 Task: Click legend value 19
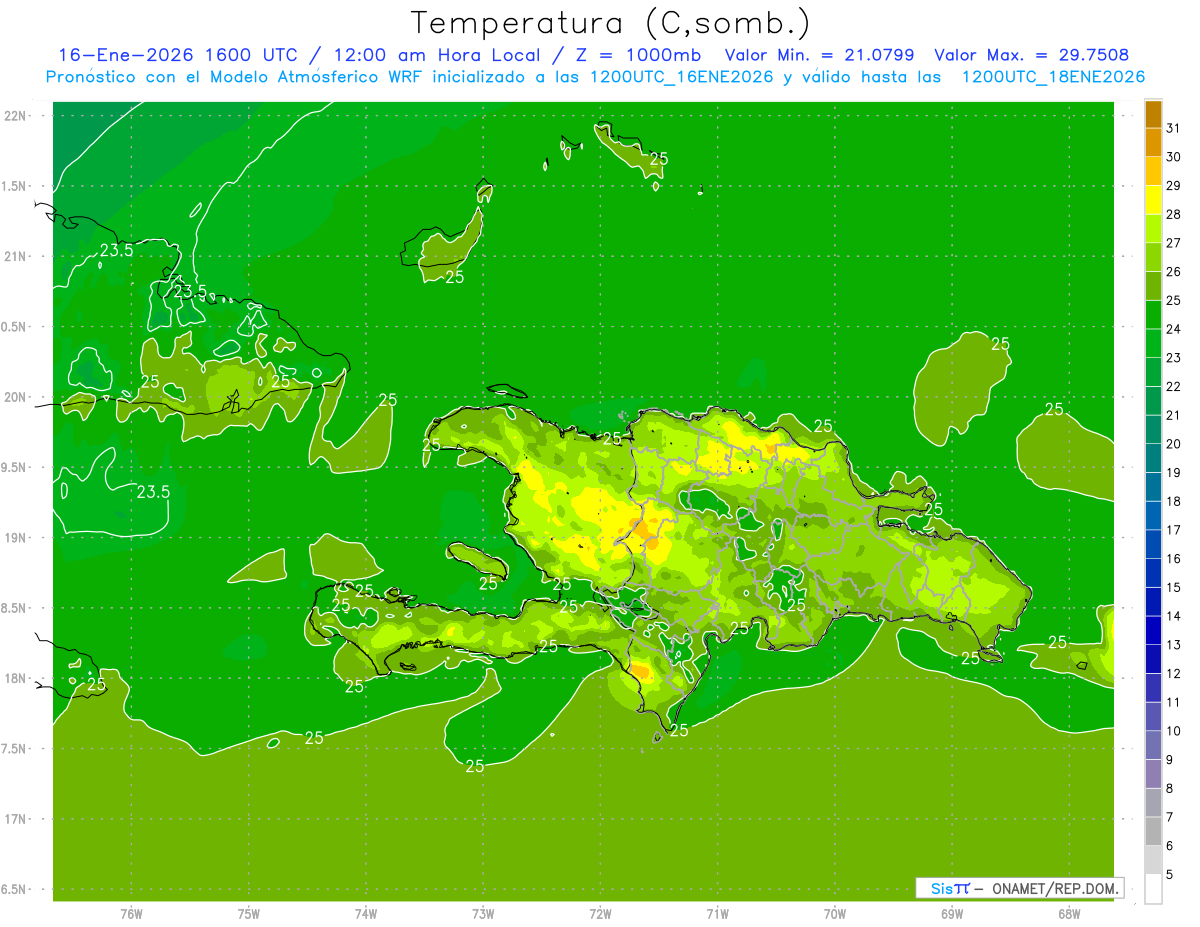coord(1173,472)
